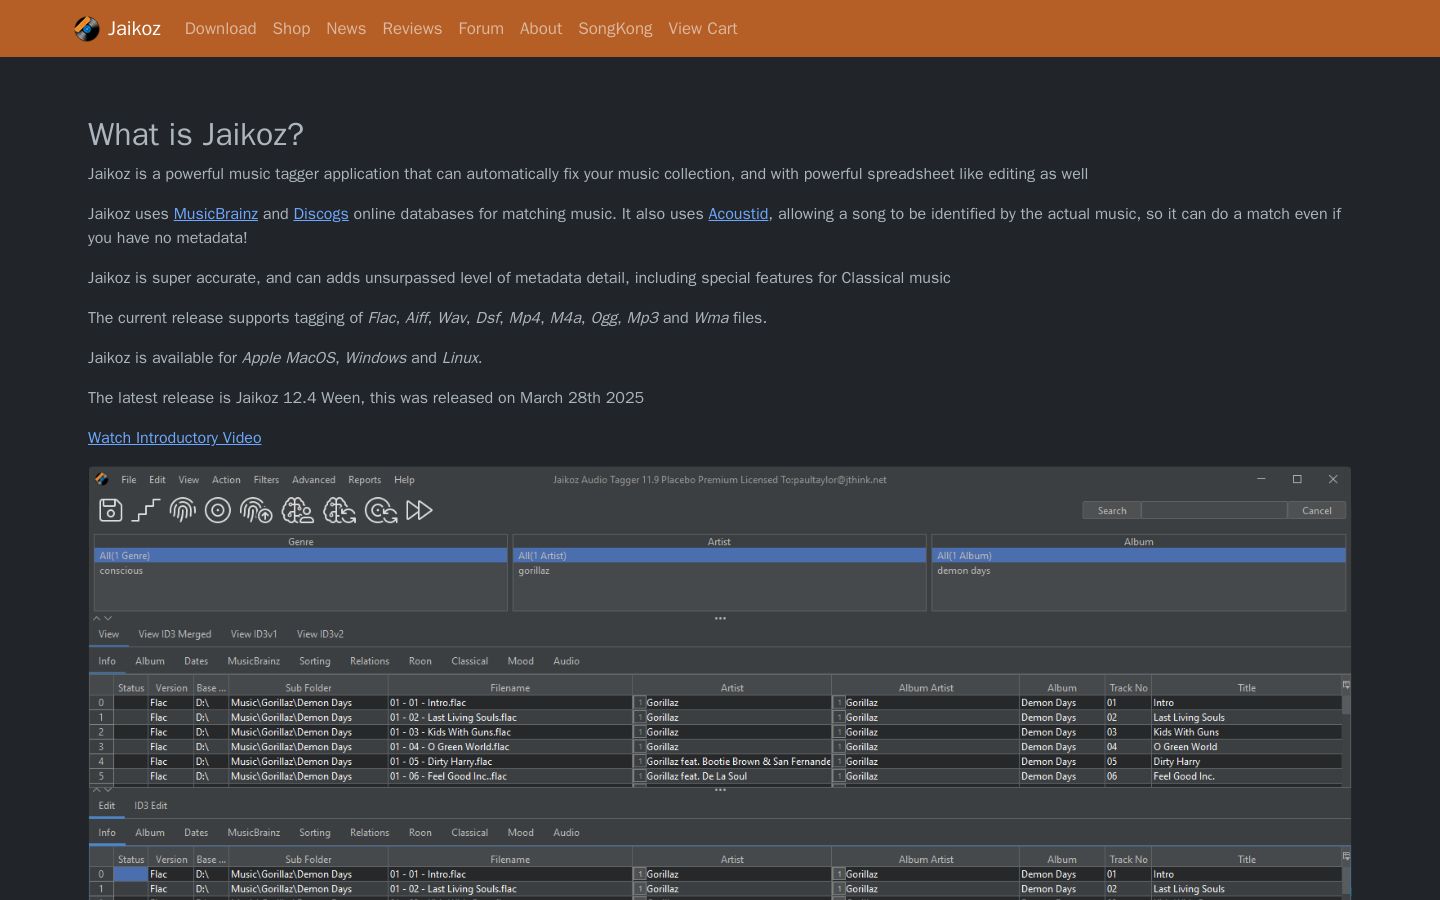Follow the Discogs link
This screenshot has width=1440, height=900.
(x=321, y=214)
